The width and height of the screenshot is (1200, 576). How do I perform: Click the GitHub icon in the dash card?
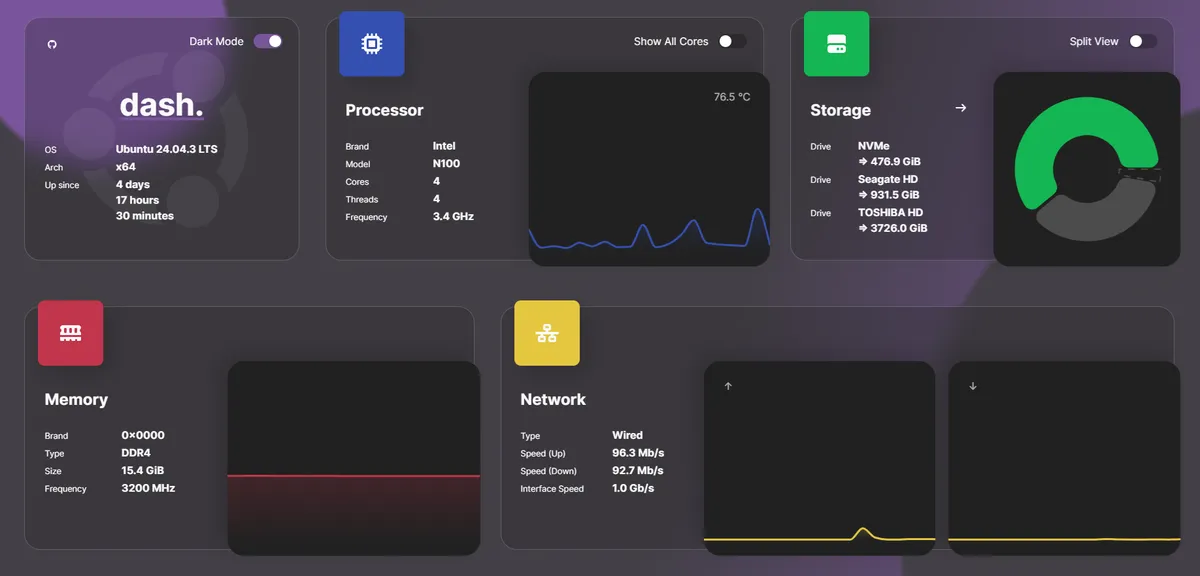click(52, 44)
